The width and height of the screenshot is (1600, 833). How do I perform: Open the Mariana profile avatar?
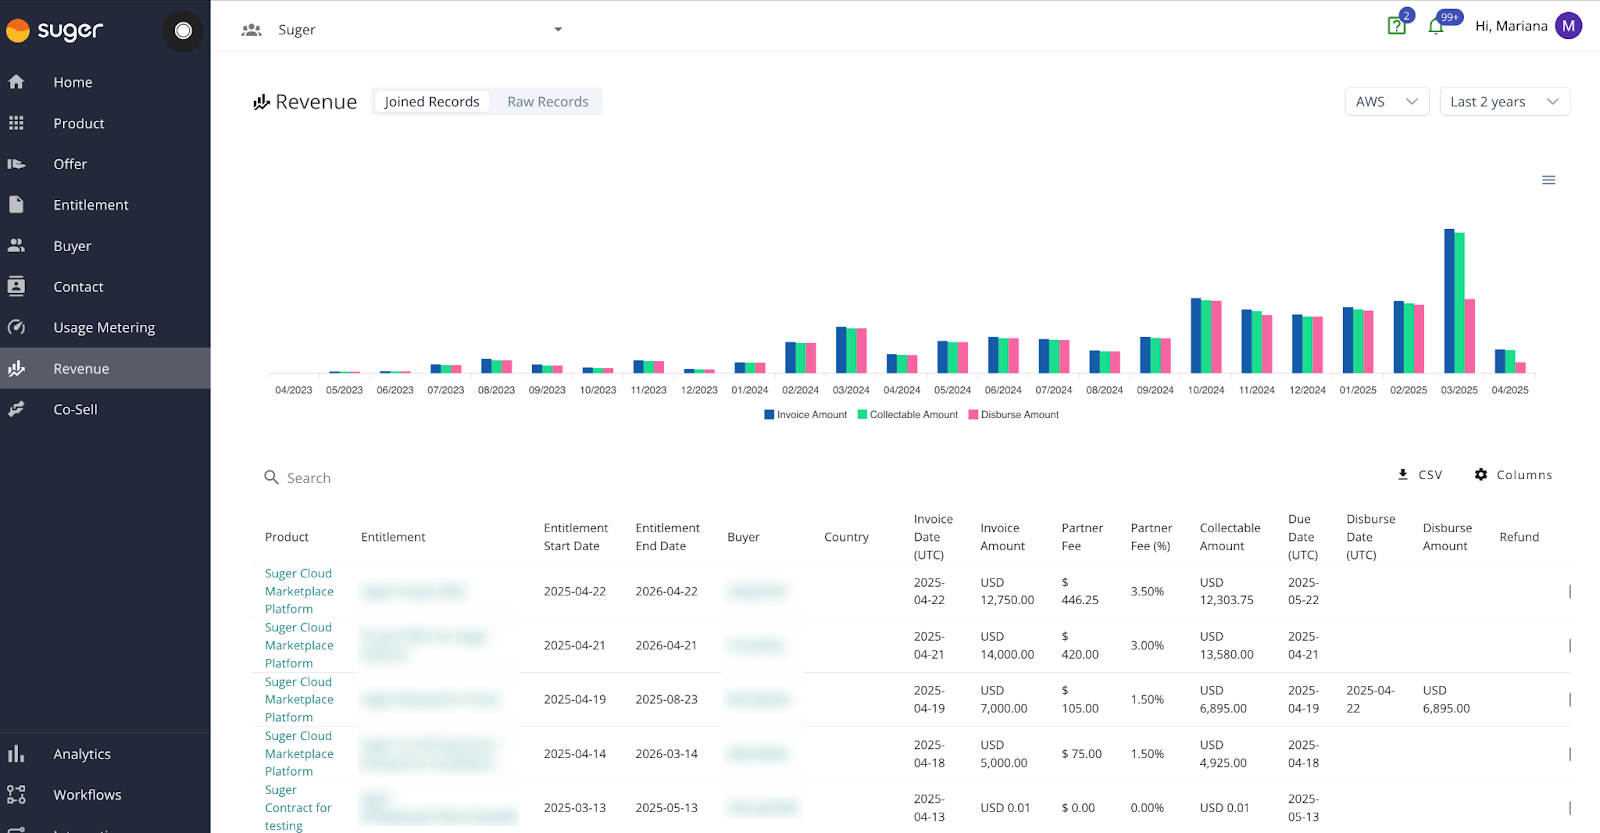pyautogui.click(x=1569, y=26)
